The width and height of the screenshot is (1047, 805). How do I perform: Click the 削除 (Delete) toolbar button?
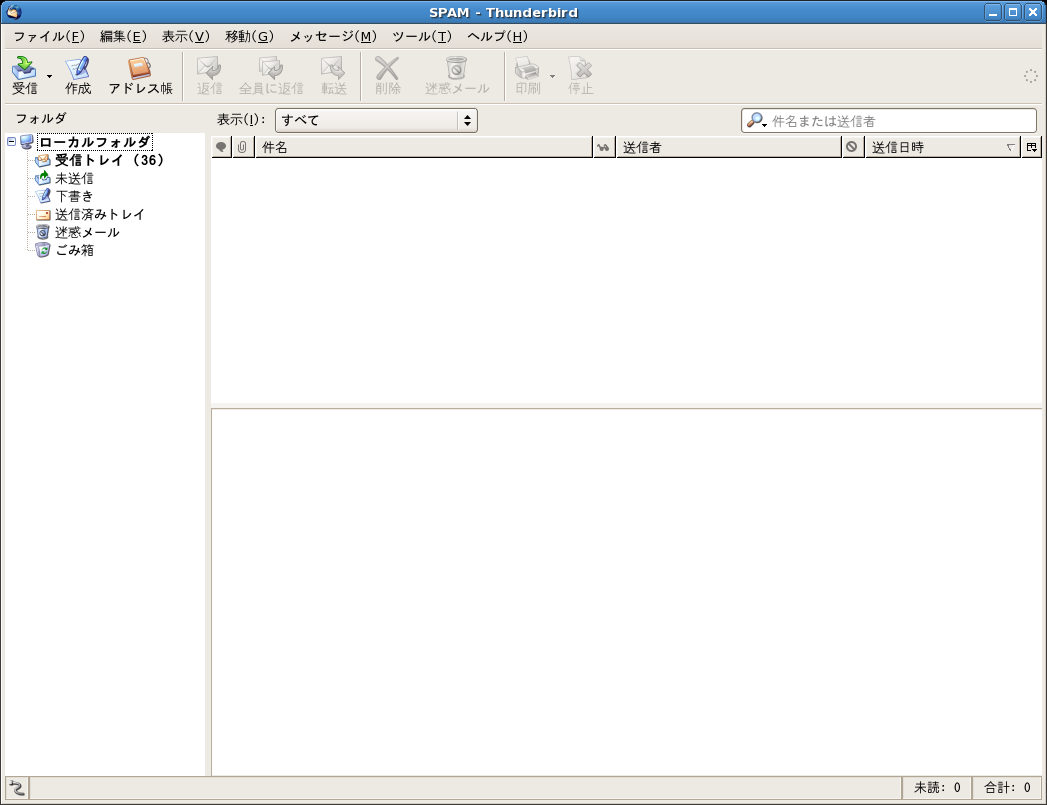click(387, 75)
